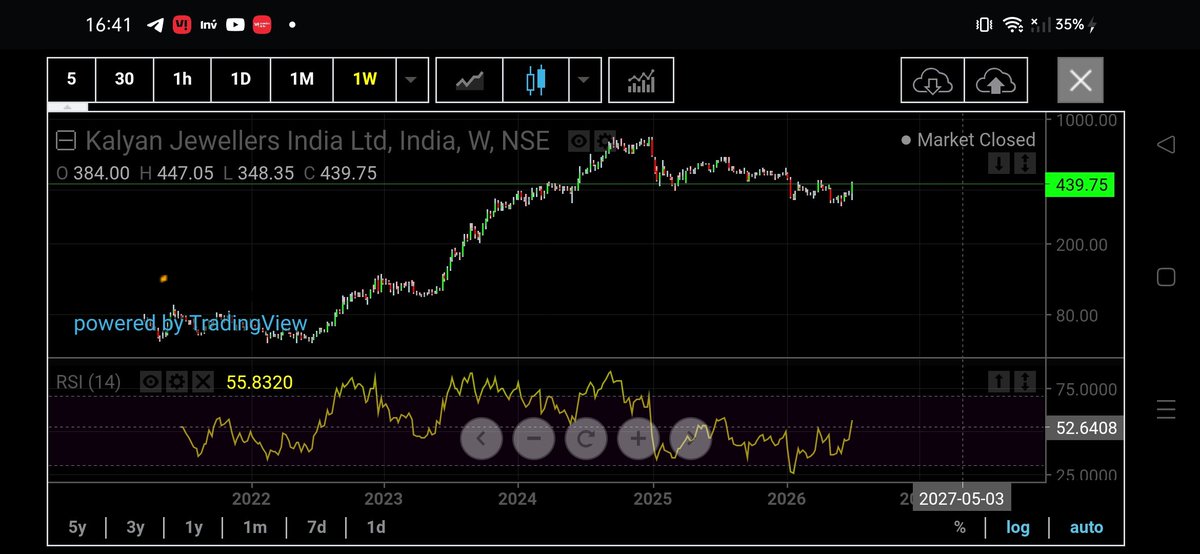
Task: Open the interval dropdown arrow
Action: pos(412,80)
